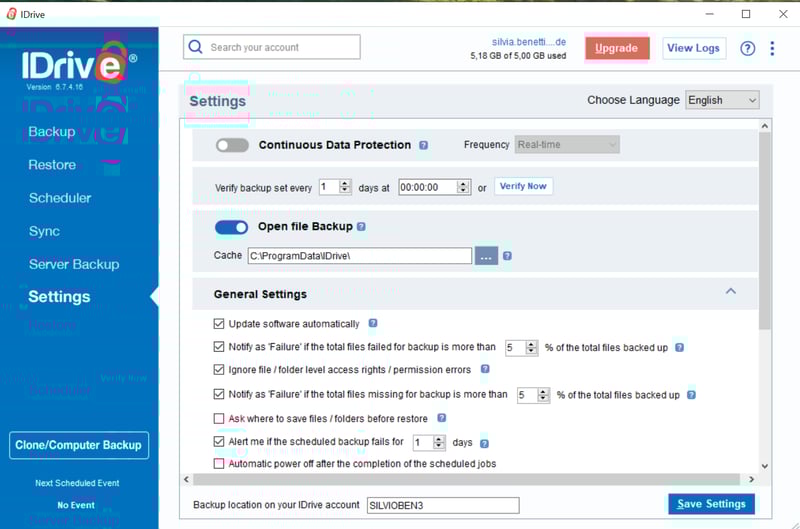Turn off the Open file Backup toggle
The width and height of the screenshot is (800, 529).
click(x=232, y=227)
